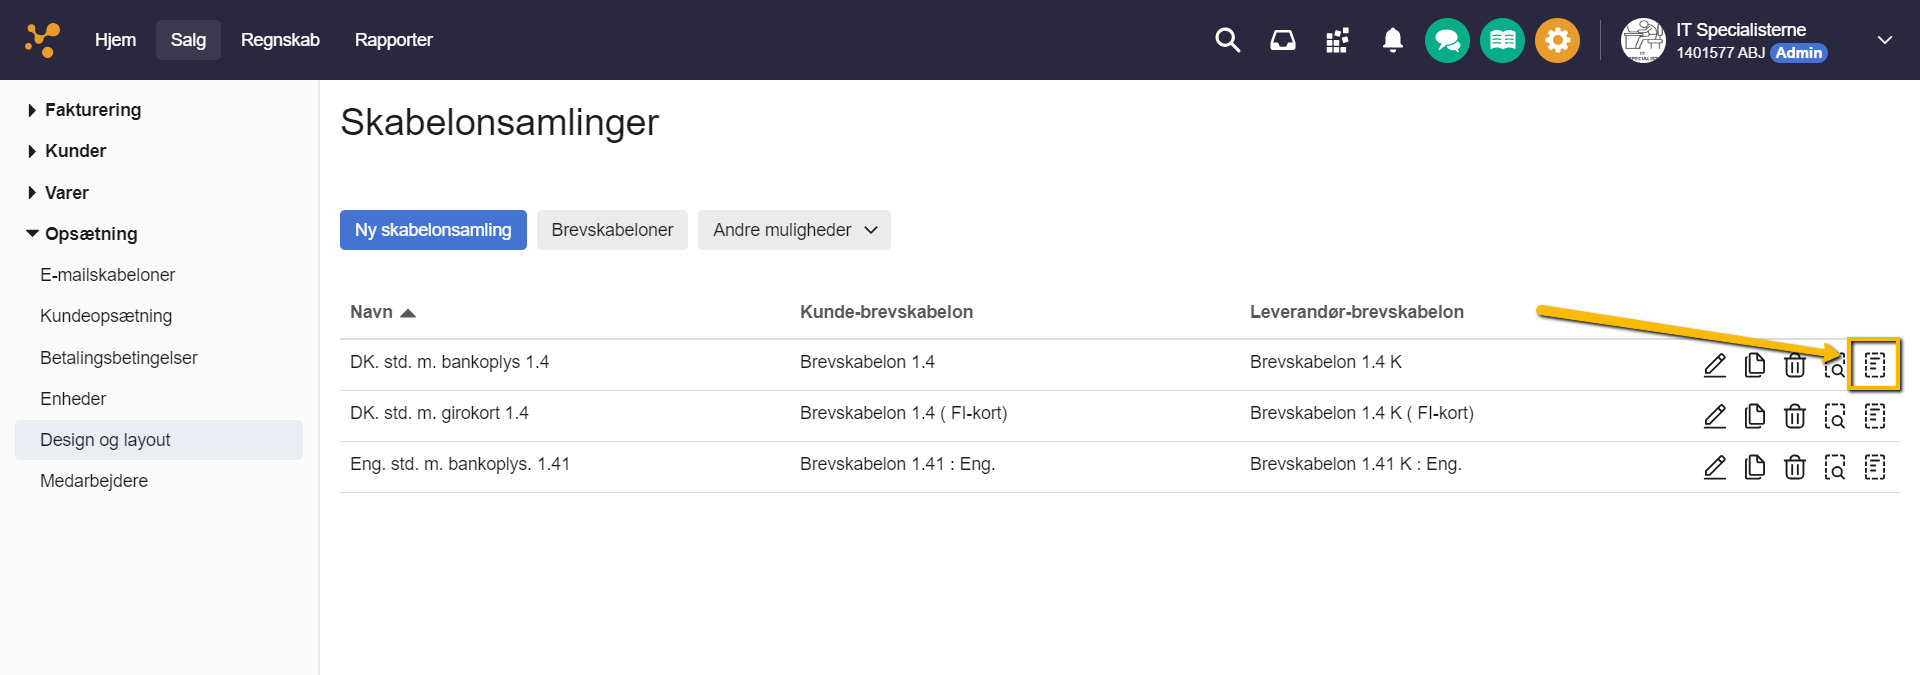Switch to the Regnskab menu
This screenshot has height=675, width=1920.
tap(280, 40)
